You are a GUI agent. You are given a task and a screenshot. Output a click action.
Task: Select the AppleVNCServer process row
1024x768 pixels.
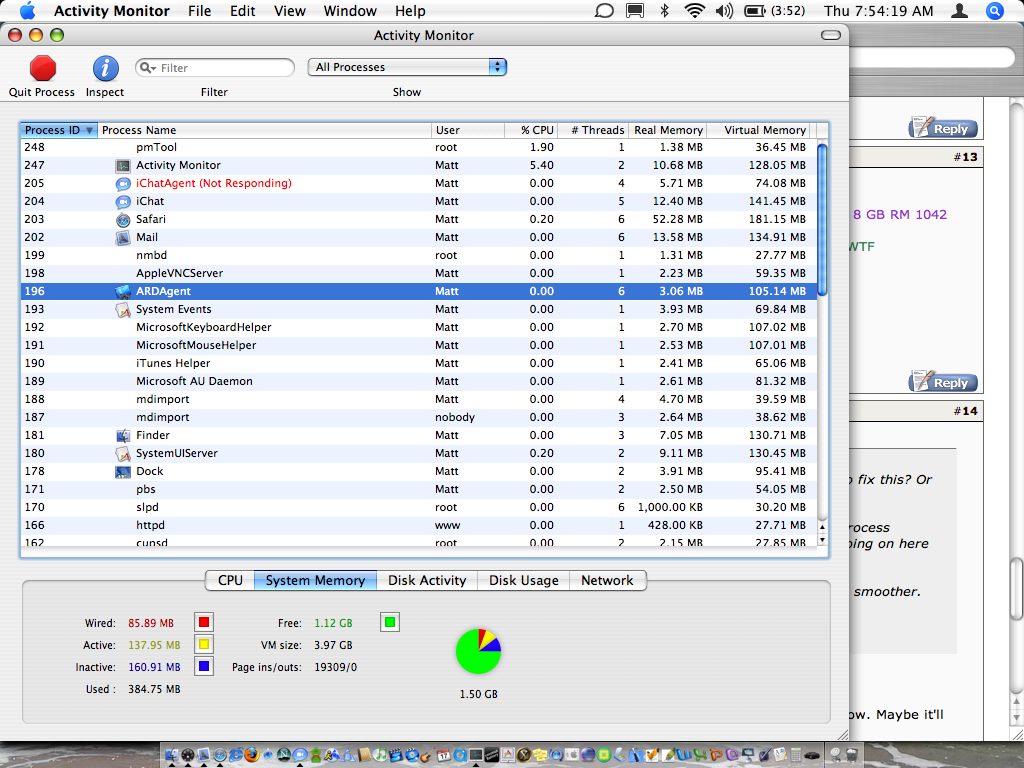(419, 274)
